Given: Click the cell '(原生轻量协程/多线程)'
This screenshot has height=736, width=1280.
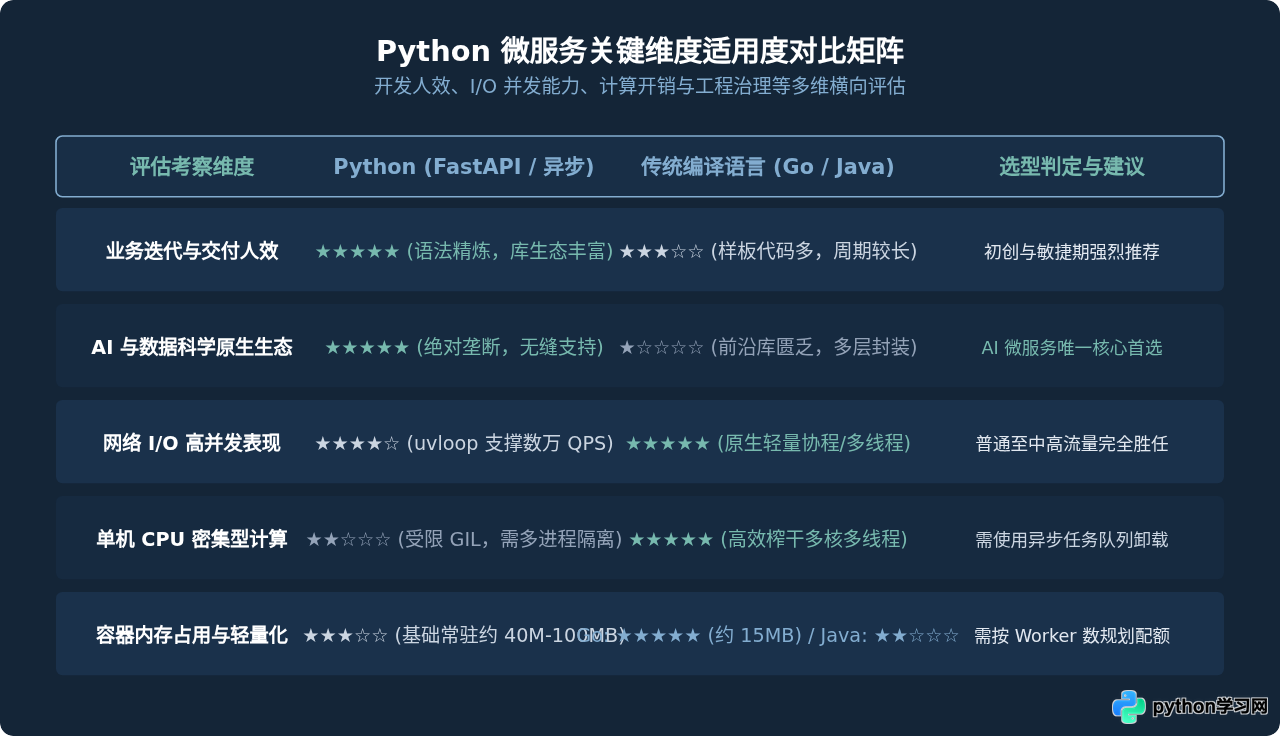Looking at the screenshot, I should pyautogui.click(x=814, y=443).
